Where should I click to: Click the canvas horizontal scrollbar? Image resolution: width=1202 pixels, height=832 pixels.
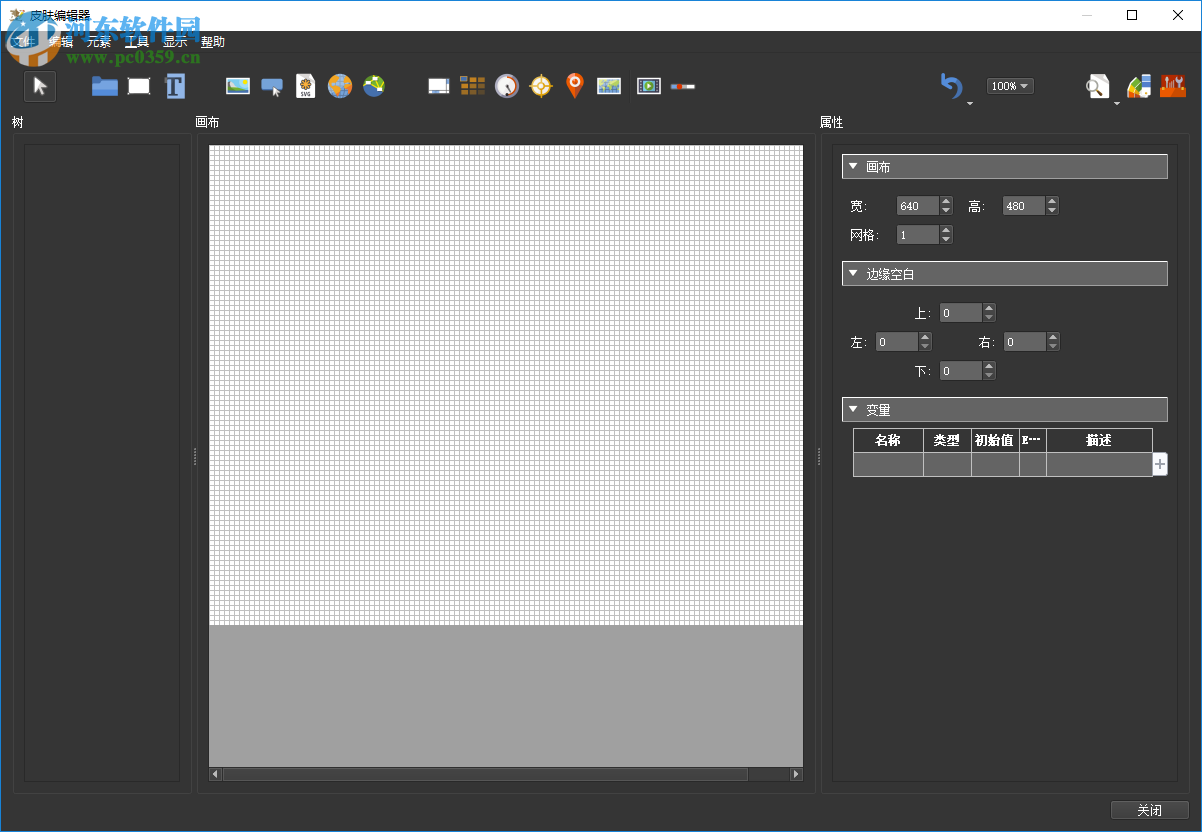click(485, 774)
